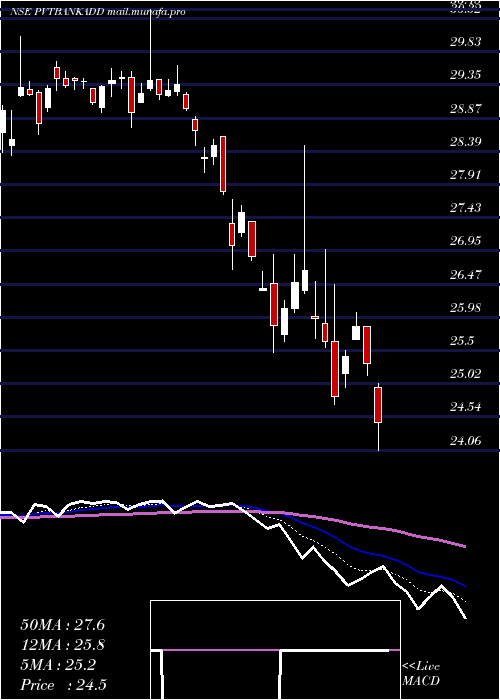Click the tall-wick candle reaching 28.39
This screenshot has width=500, height=700.
coord(305,280)
